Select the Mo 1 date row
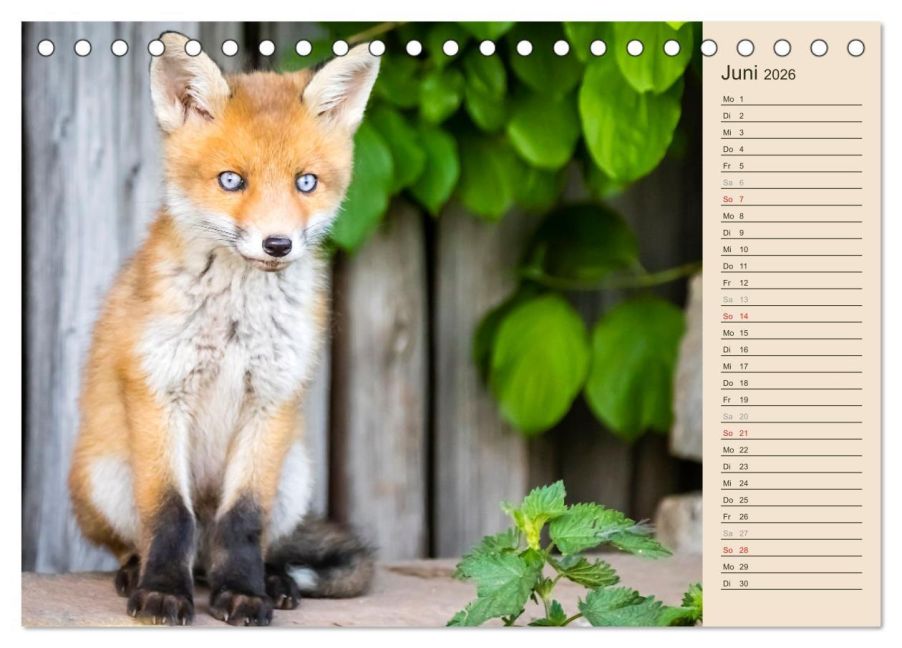This screenshot has width=902, height=648. pyautogui.click(x=791, y=99)
